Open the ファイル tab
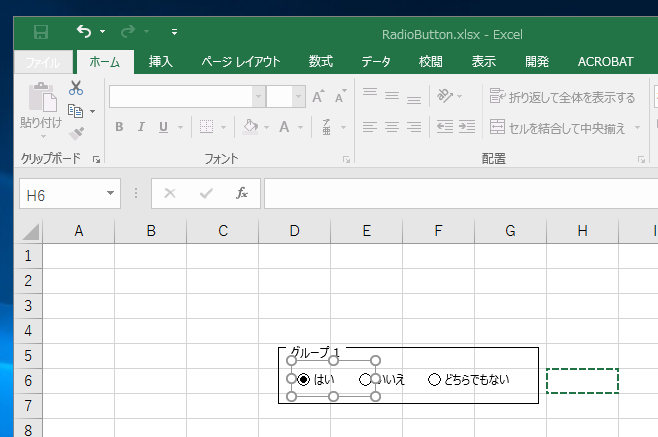Viewport: 658px width, 437px height. (43, 62)
